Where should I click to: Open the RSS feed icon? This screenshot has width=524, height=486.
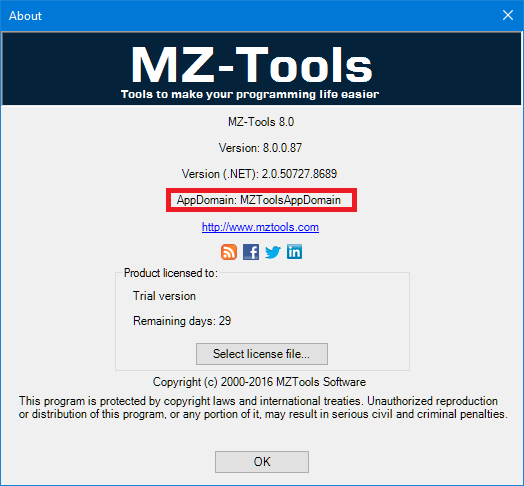pyautogui.click(x=229, y=252)
